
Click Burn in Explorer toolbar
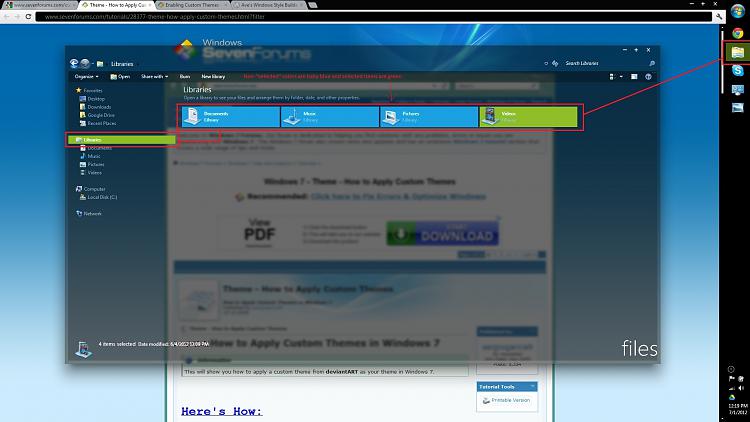click(x=185, y=77)
